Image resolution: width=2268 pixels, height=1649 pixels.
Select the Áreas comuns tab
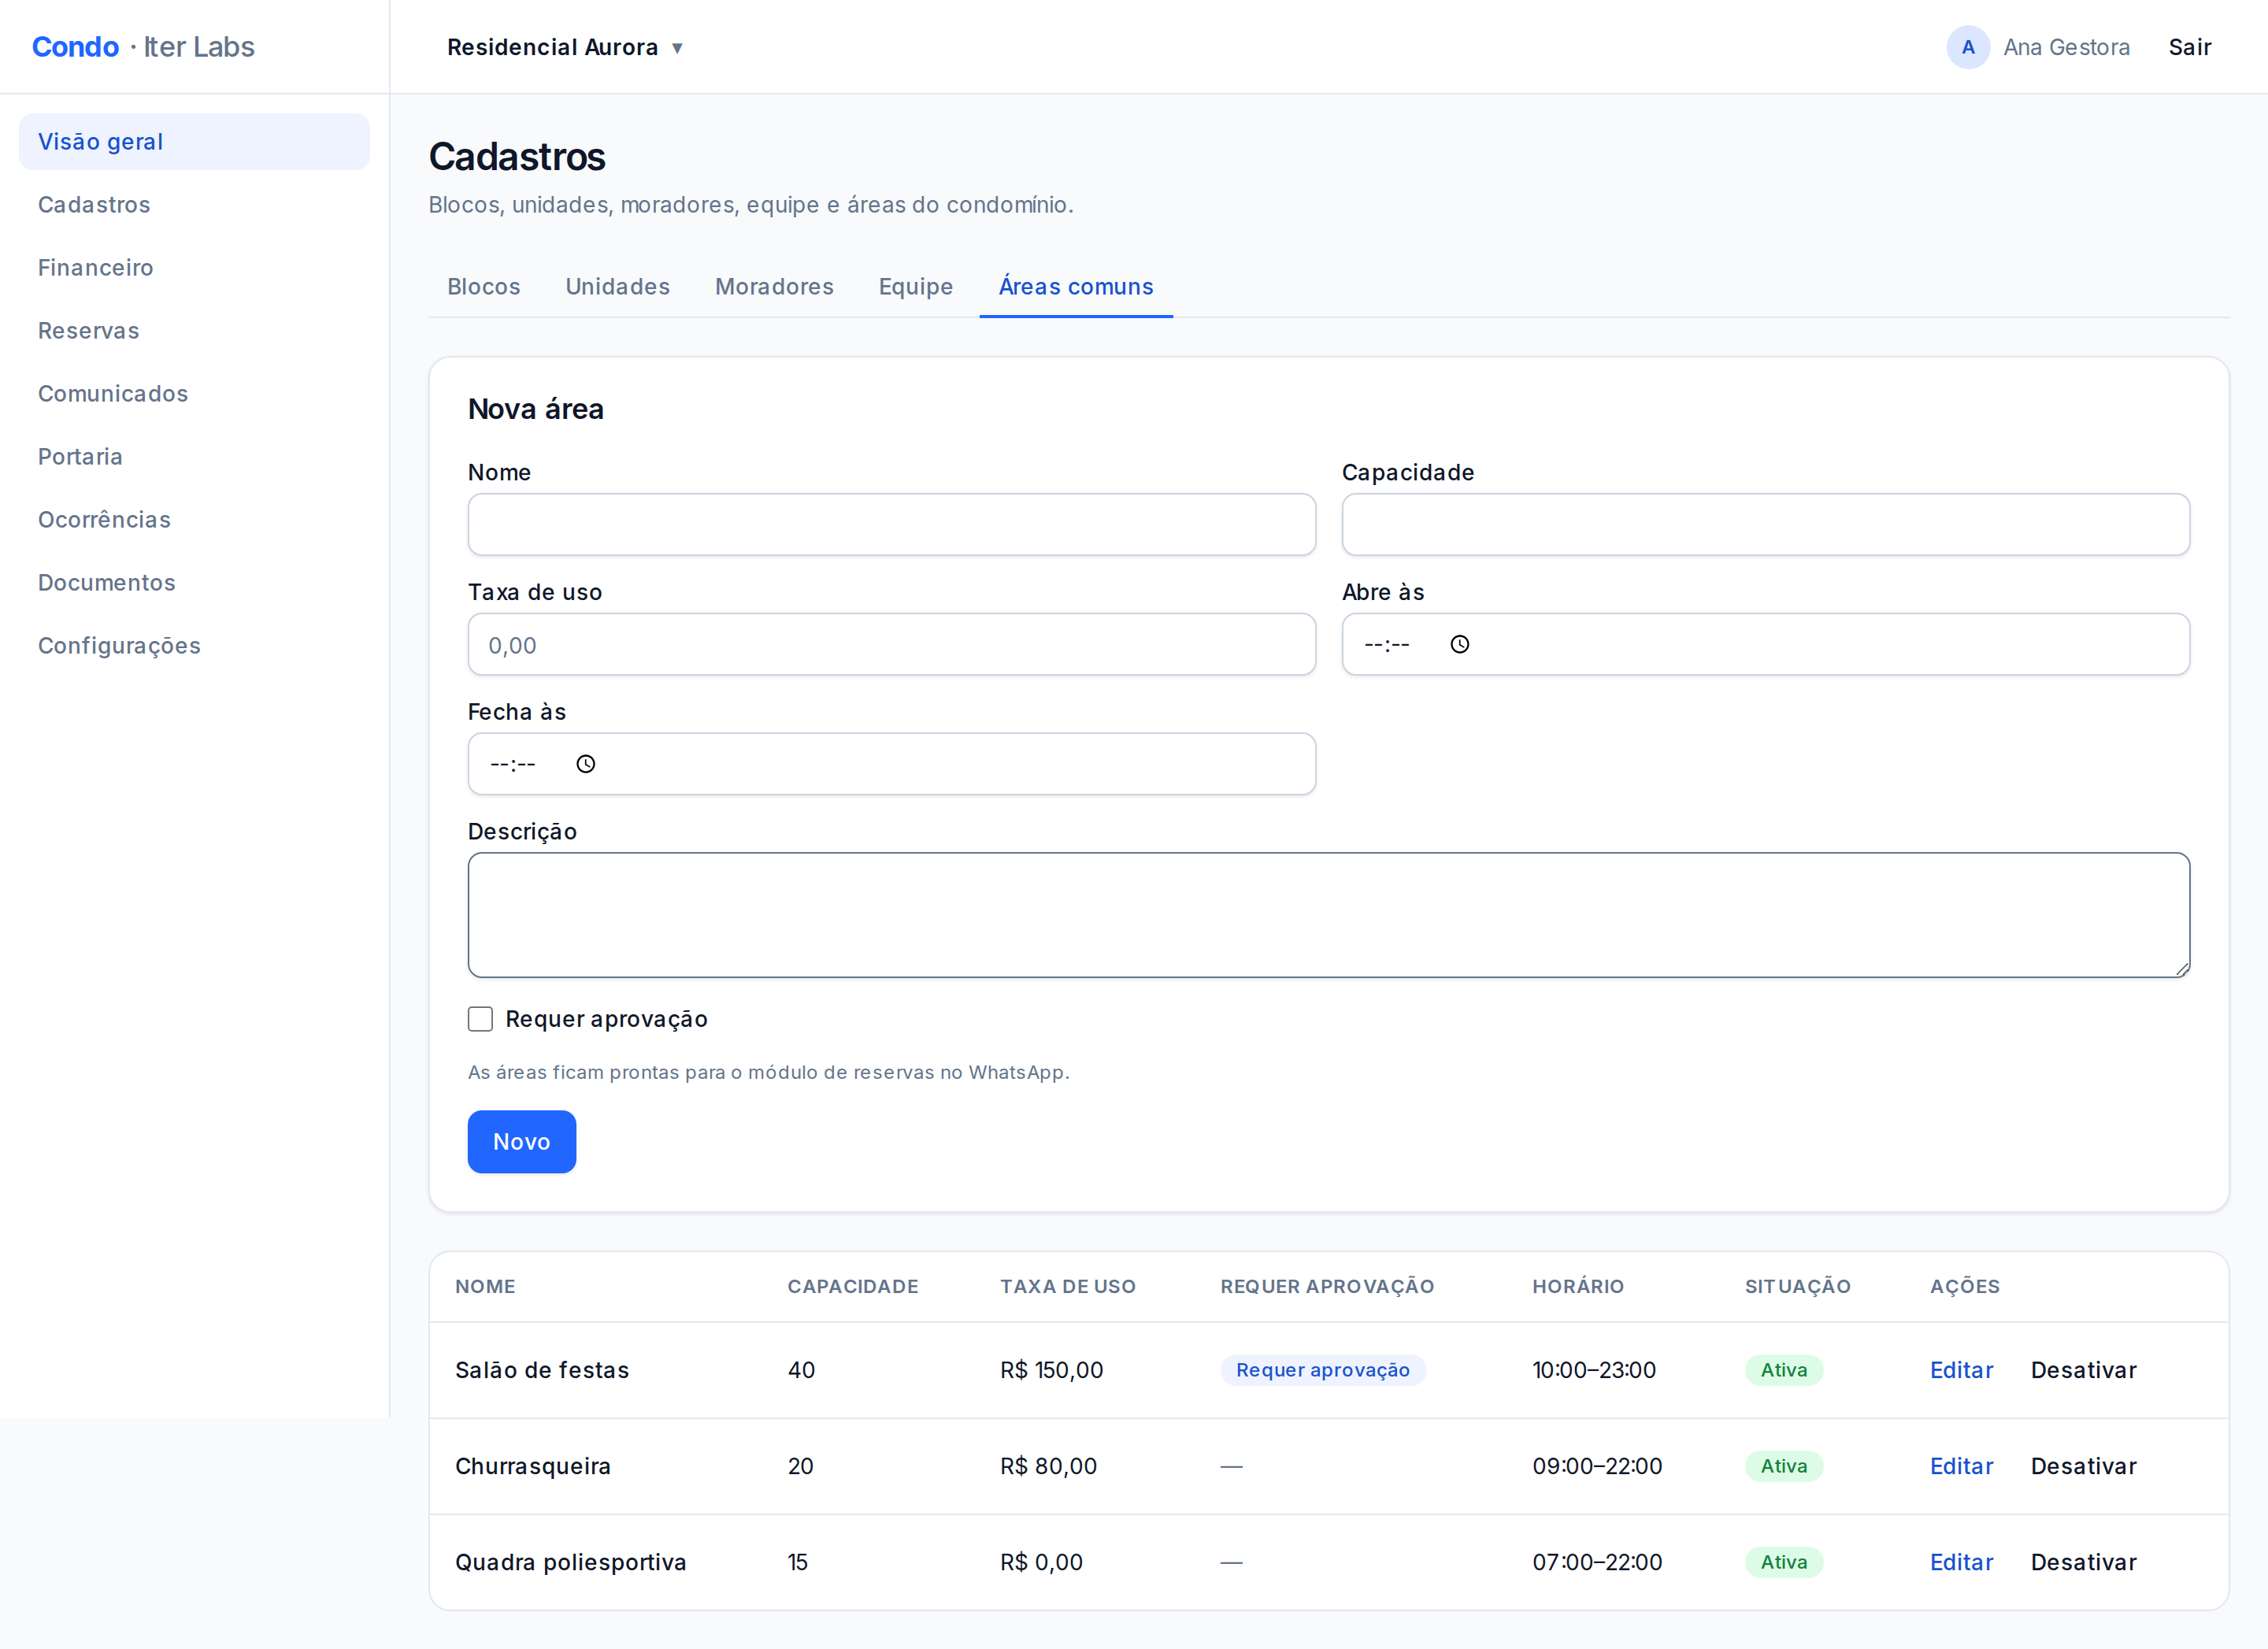[x=1076, y=287]
